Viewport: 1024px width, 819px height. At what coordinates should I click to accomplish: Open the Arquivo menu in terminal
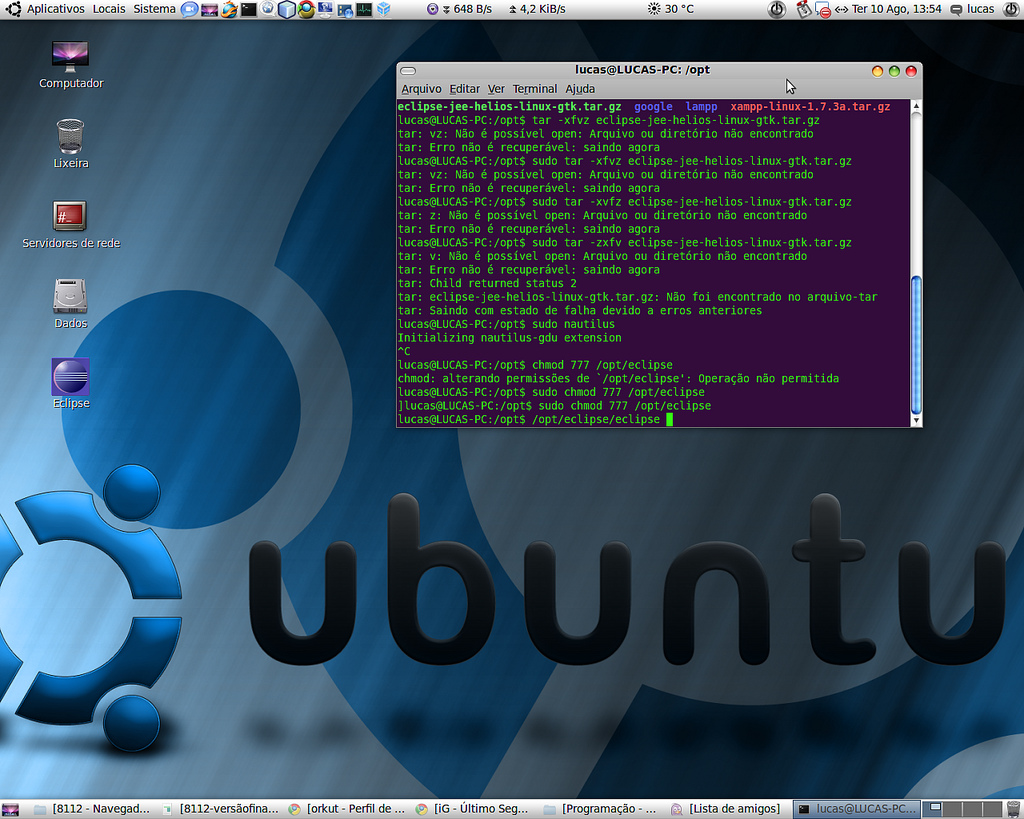421,89
